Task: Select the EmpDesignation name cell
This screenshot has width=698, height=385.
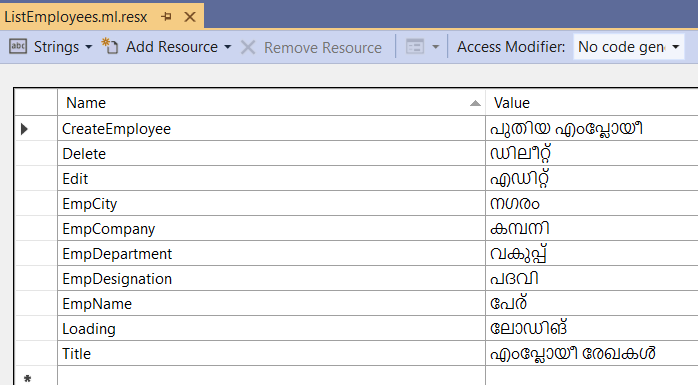Action: click(x=271, y=278)
